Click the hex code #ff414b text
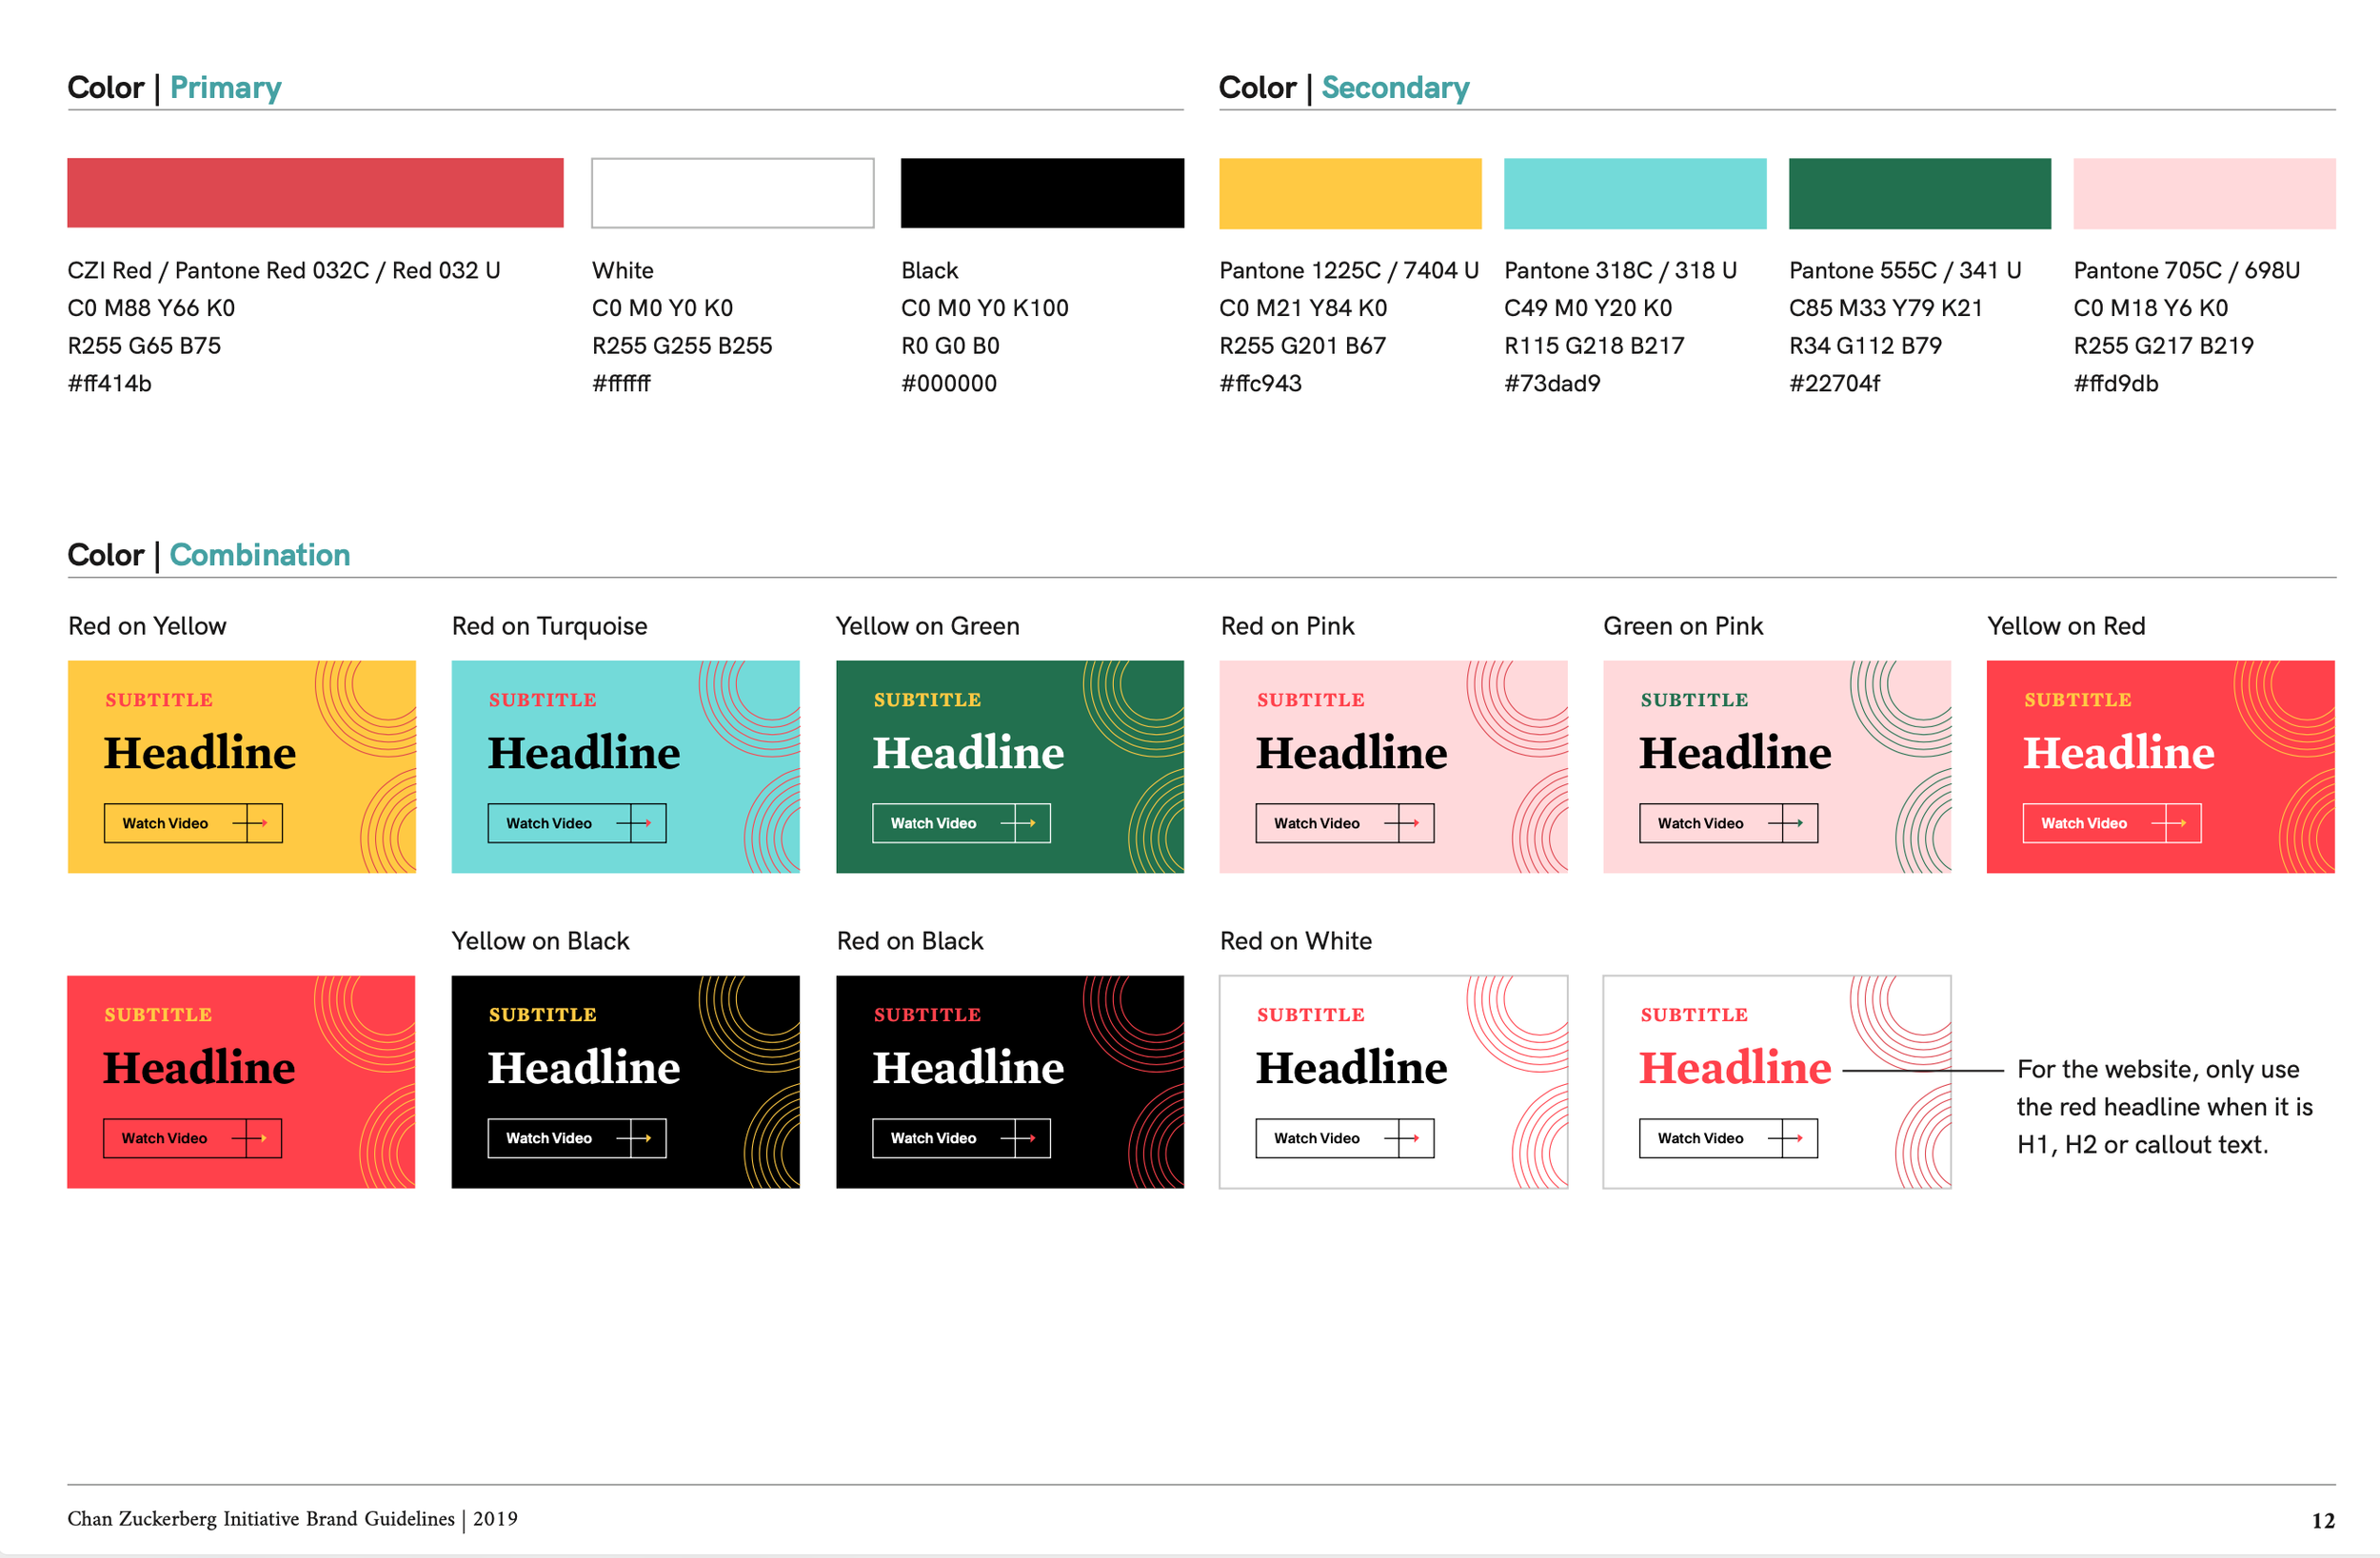This screenshot has width=2380, height=1558. coord(110,384)
